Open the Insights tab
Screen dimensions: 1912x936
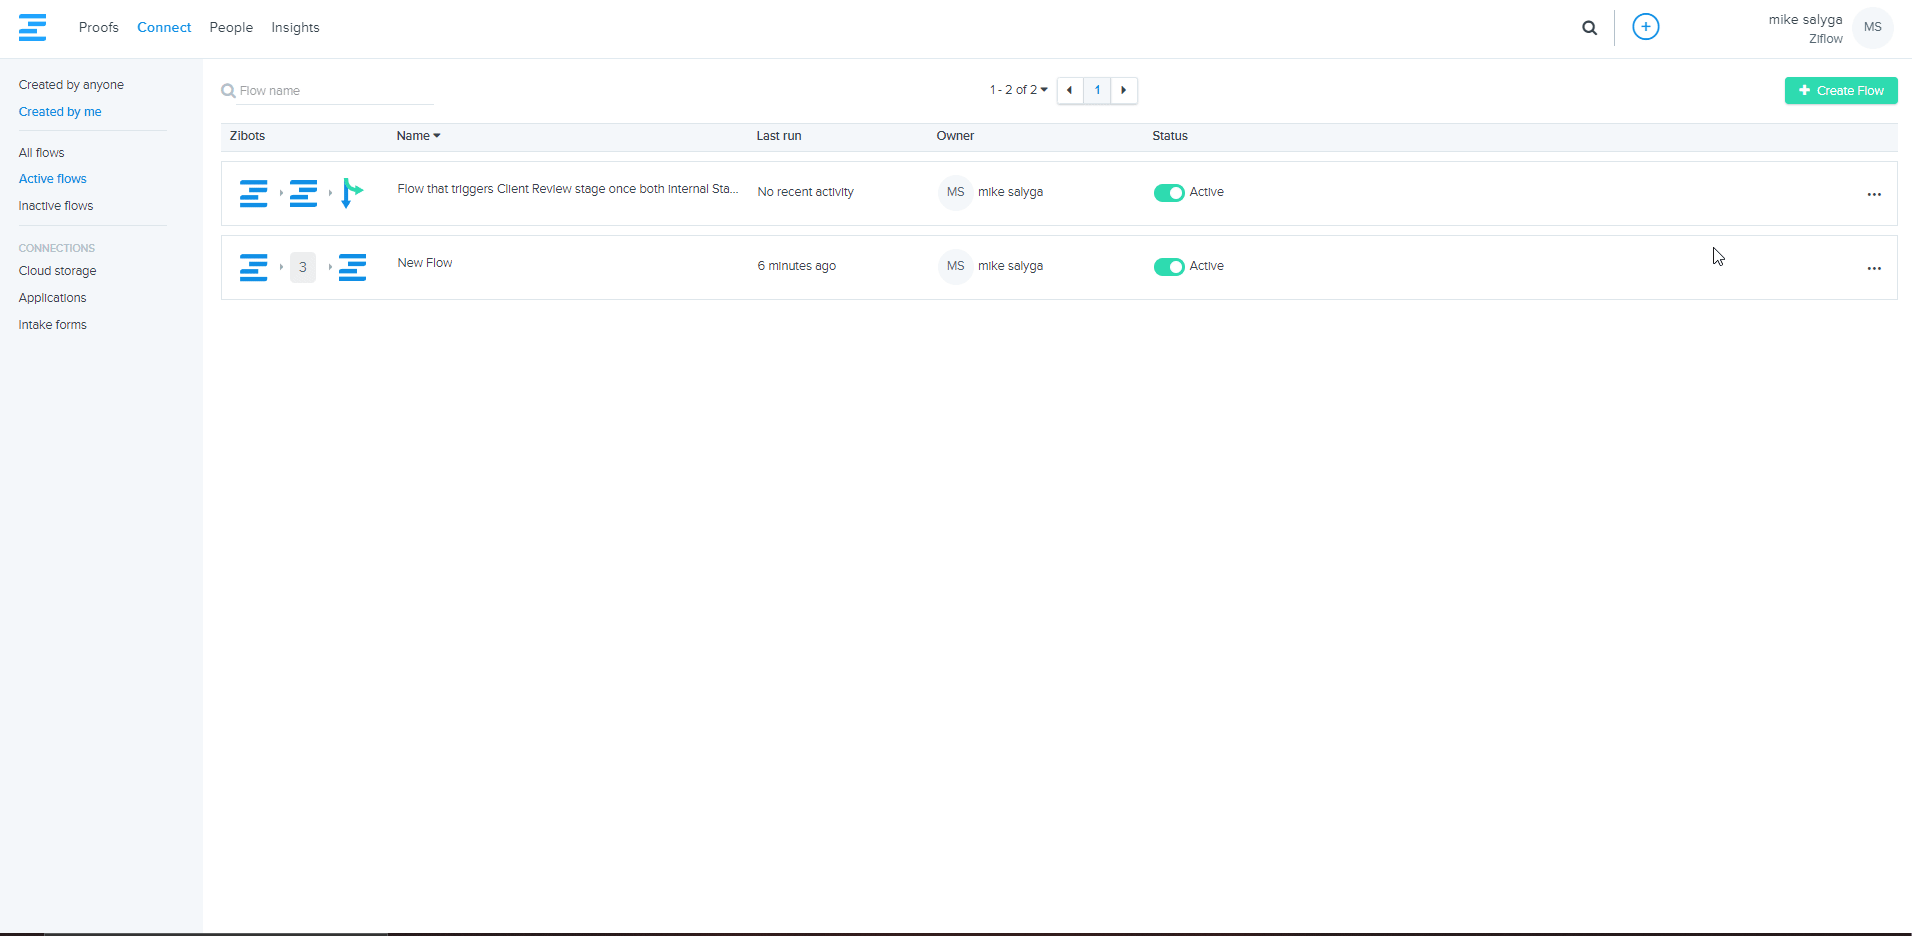295,28
